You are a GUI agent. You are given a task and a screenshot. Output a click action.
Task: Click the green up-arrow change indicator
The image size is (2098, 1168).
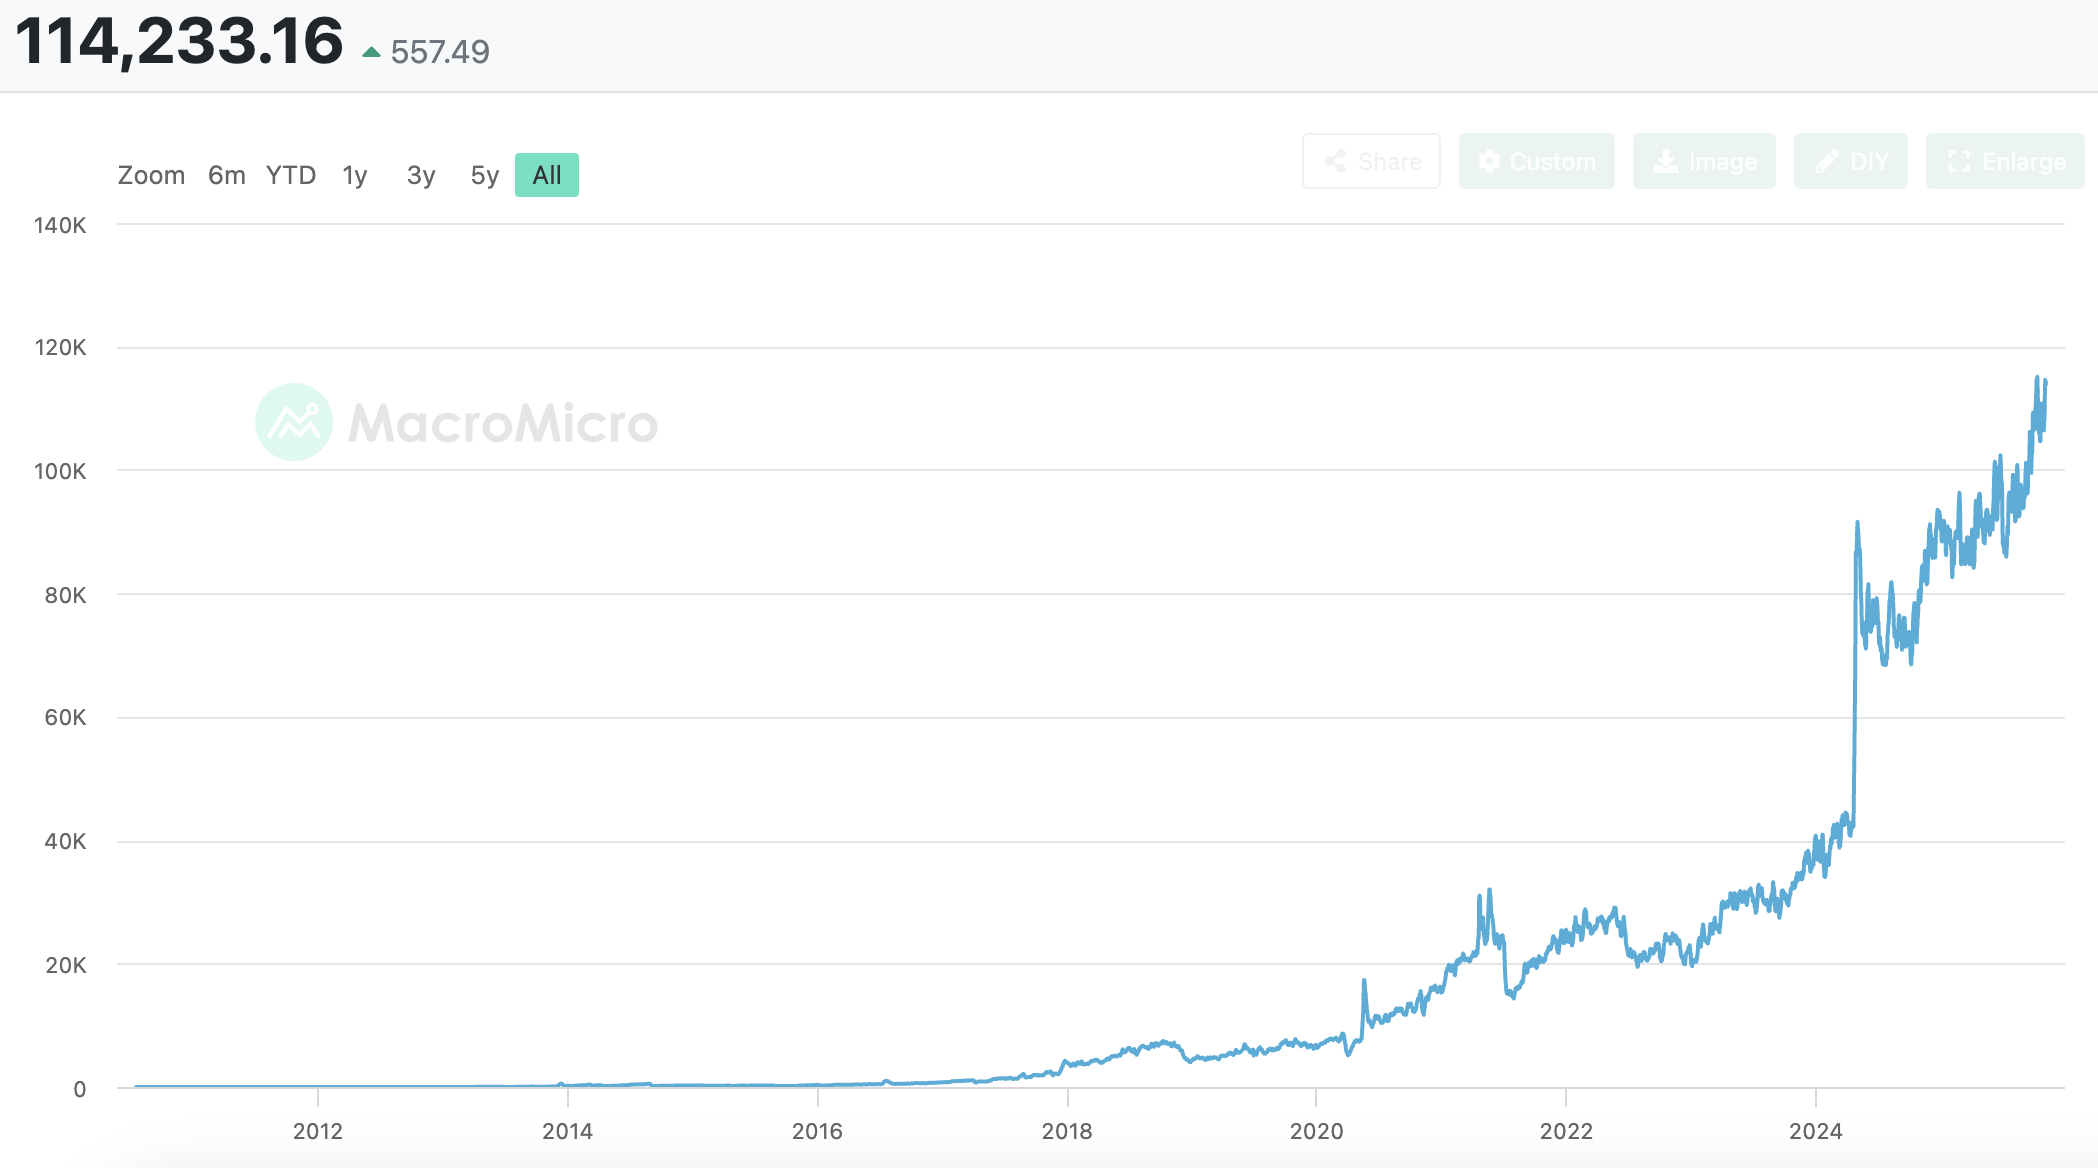coord(371,52)
